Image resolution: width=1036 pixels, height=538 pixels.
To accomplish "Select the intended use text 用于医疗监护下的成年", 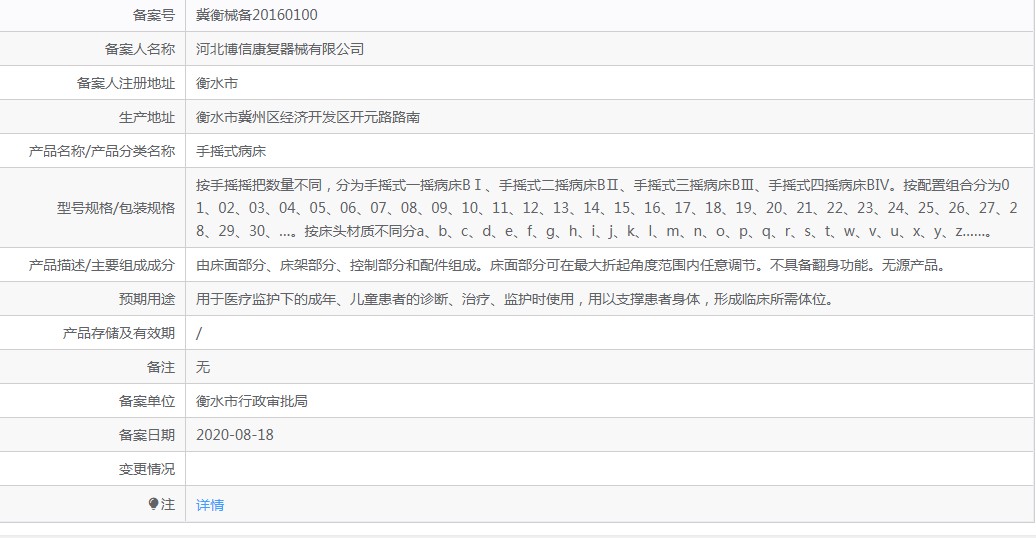I will [516, 299].
